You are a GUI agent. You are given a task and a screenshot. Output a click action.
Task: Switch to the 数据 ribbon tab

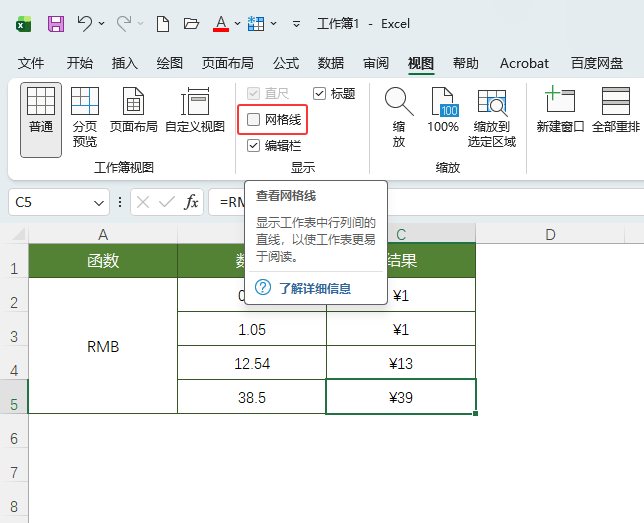(x=331, y=63)
